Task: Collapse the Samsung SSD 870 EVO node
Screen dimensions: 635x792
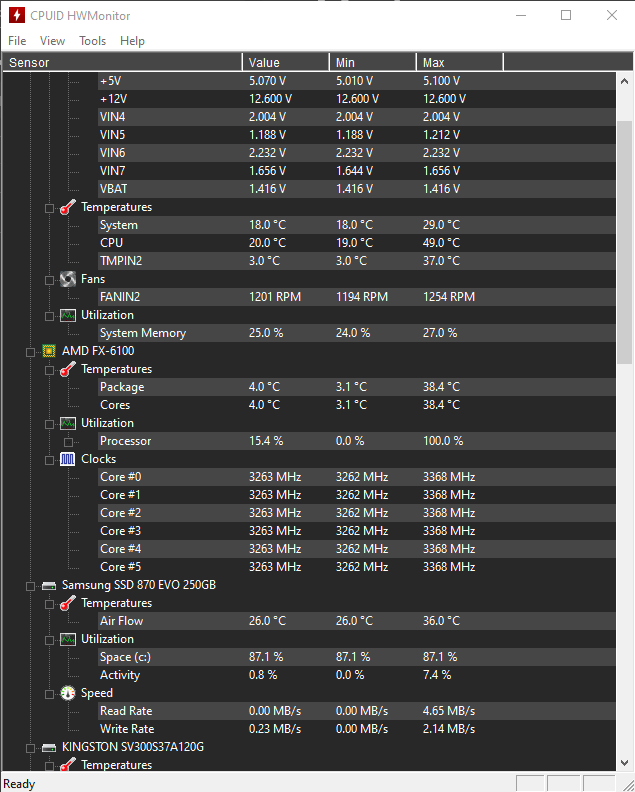Action: click(30, 586)
